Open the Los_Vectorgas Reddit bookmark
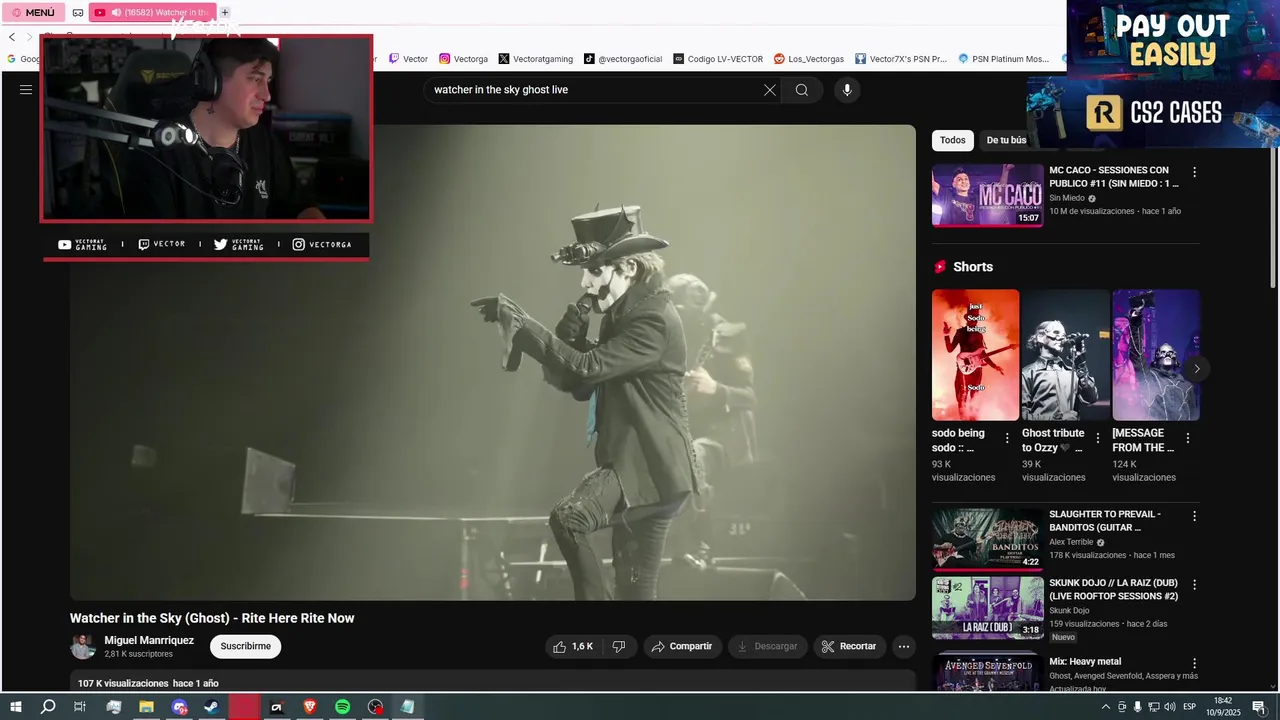The height and width of the screenshot is (720, 1280). [x=809, y=59]
